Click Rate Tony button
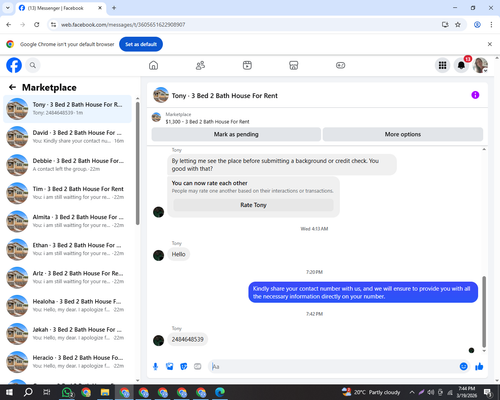 click(x=253, y=205)
